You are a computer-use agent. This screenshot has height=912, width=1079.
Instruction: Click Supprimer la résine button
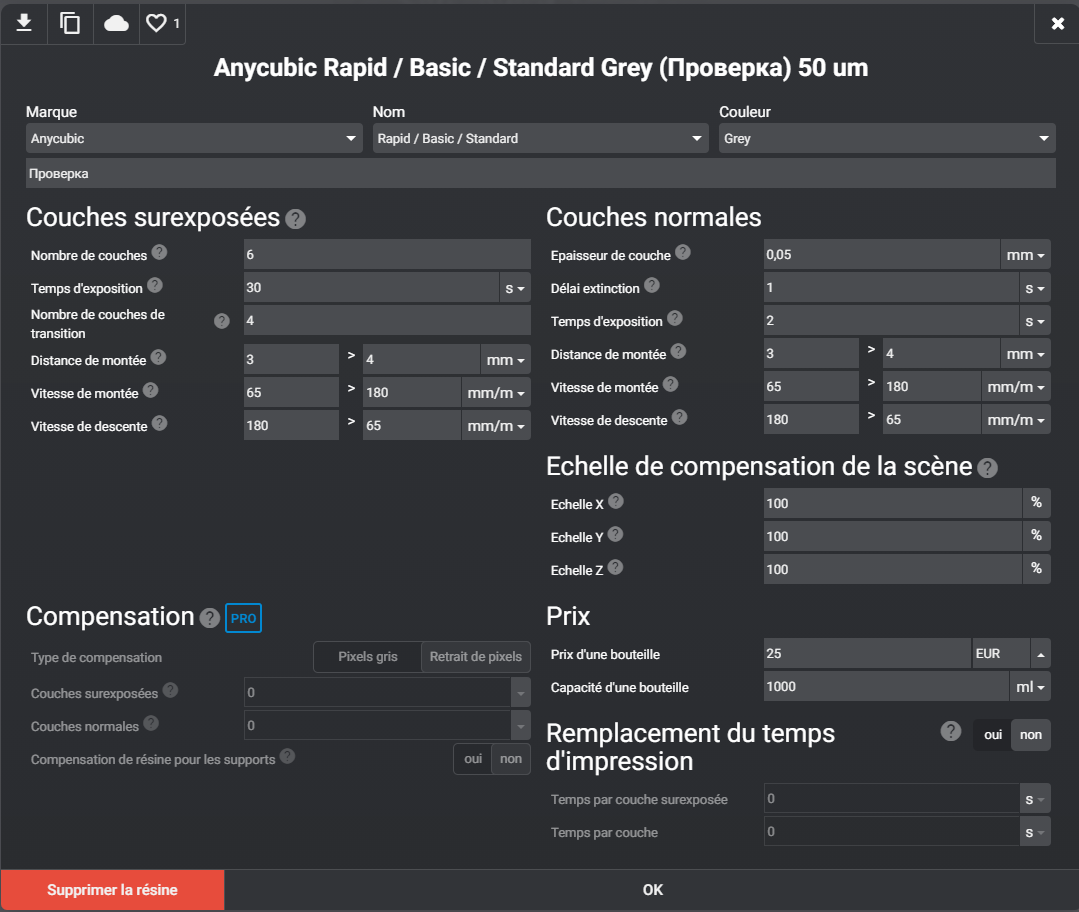[112, 890]
